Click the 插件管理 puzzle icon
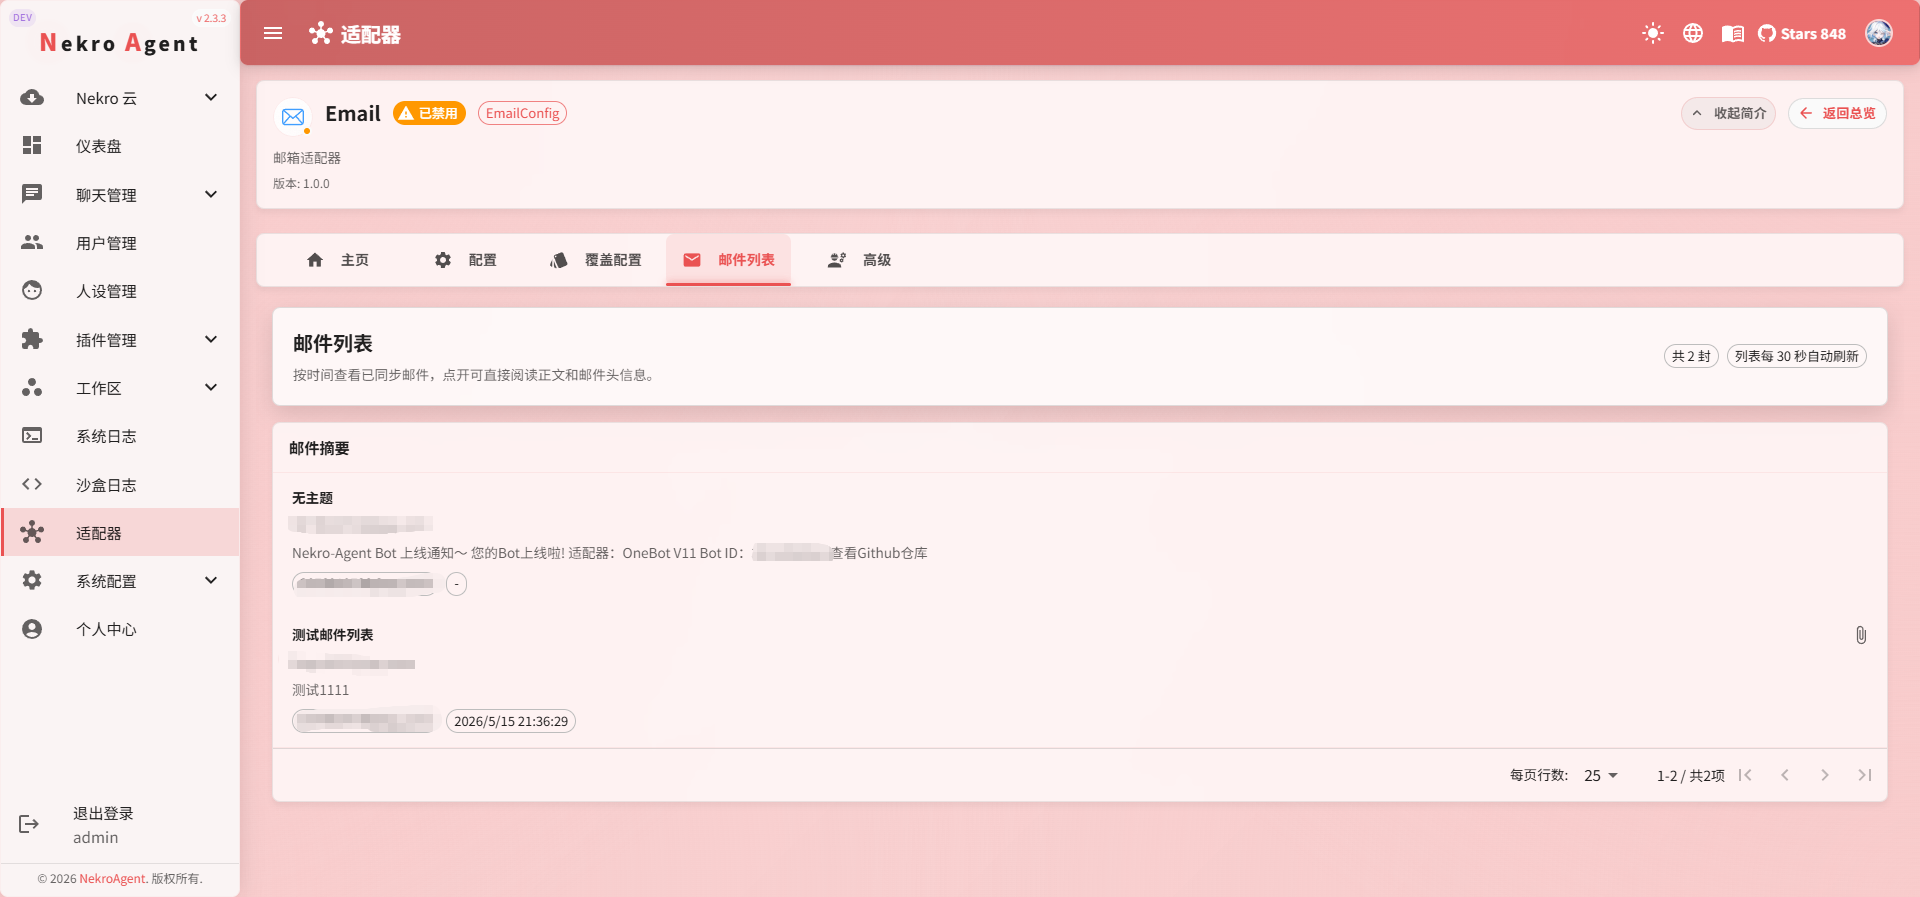The image size is (1920, 897). (x=32, y=340)
